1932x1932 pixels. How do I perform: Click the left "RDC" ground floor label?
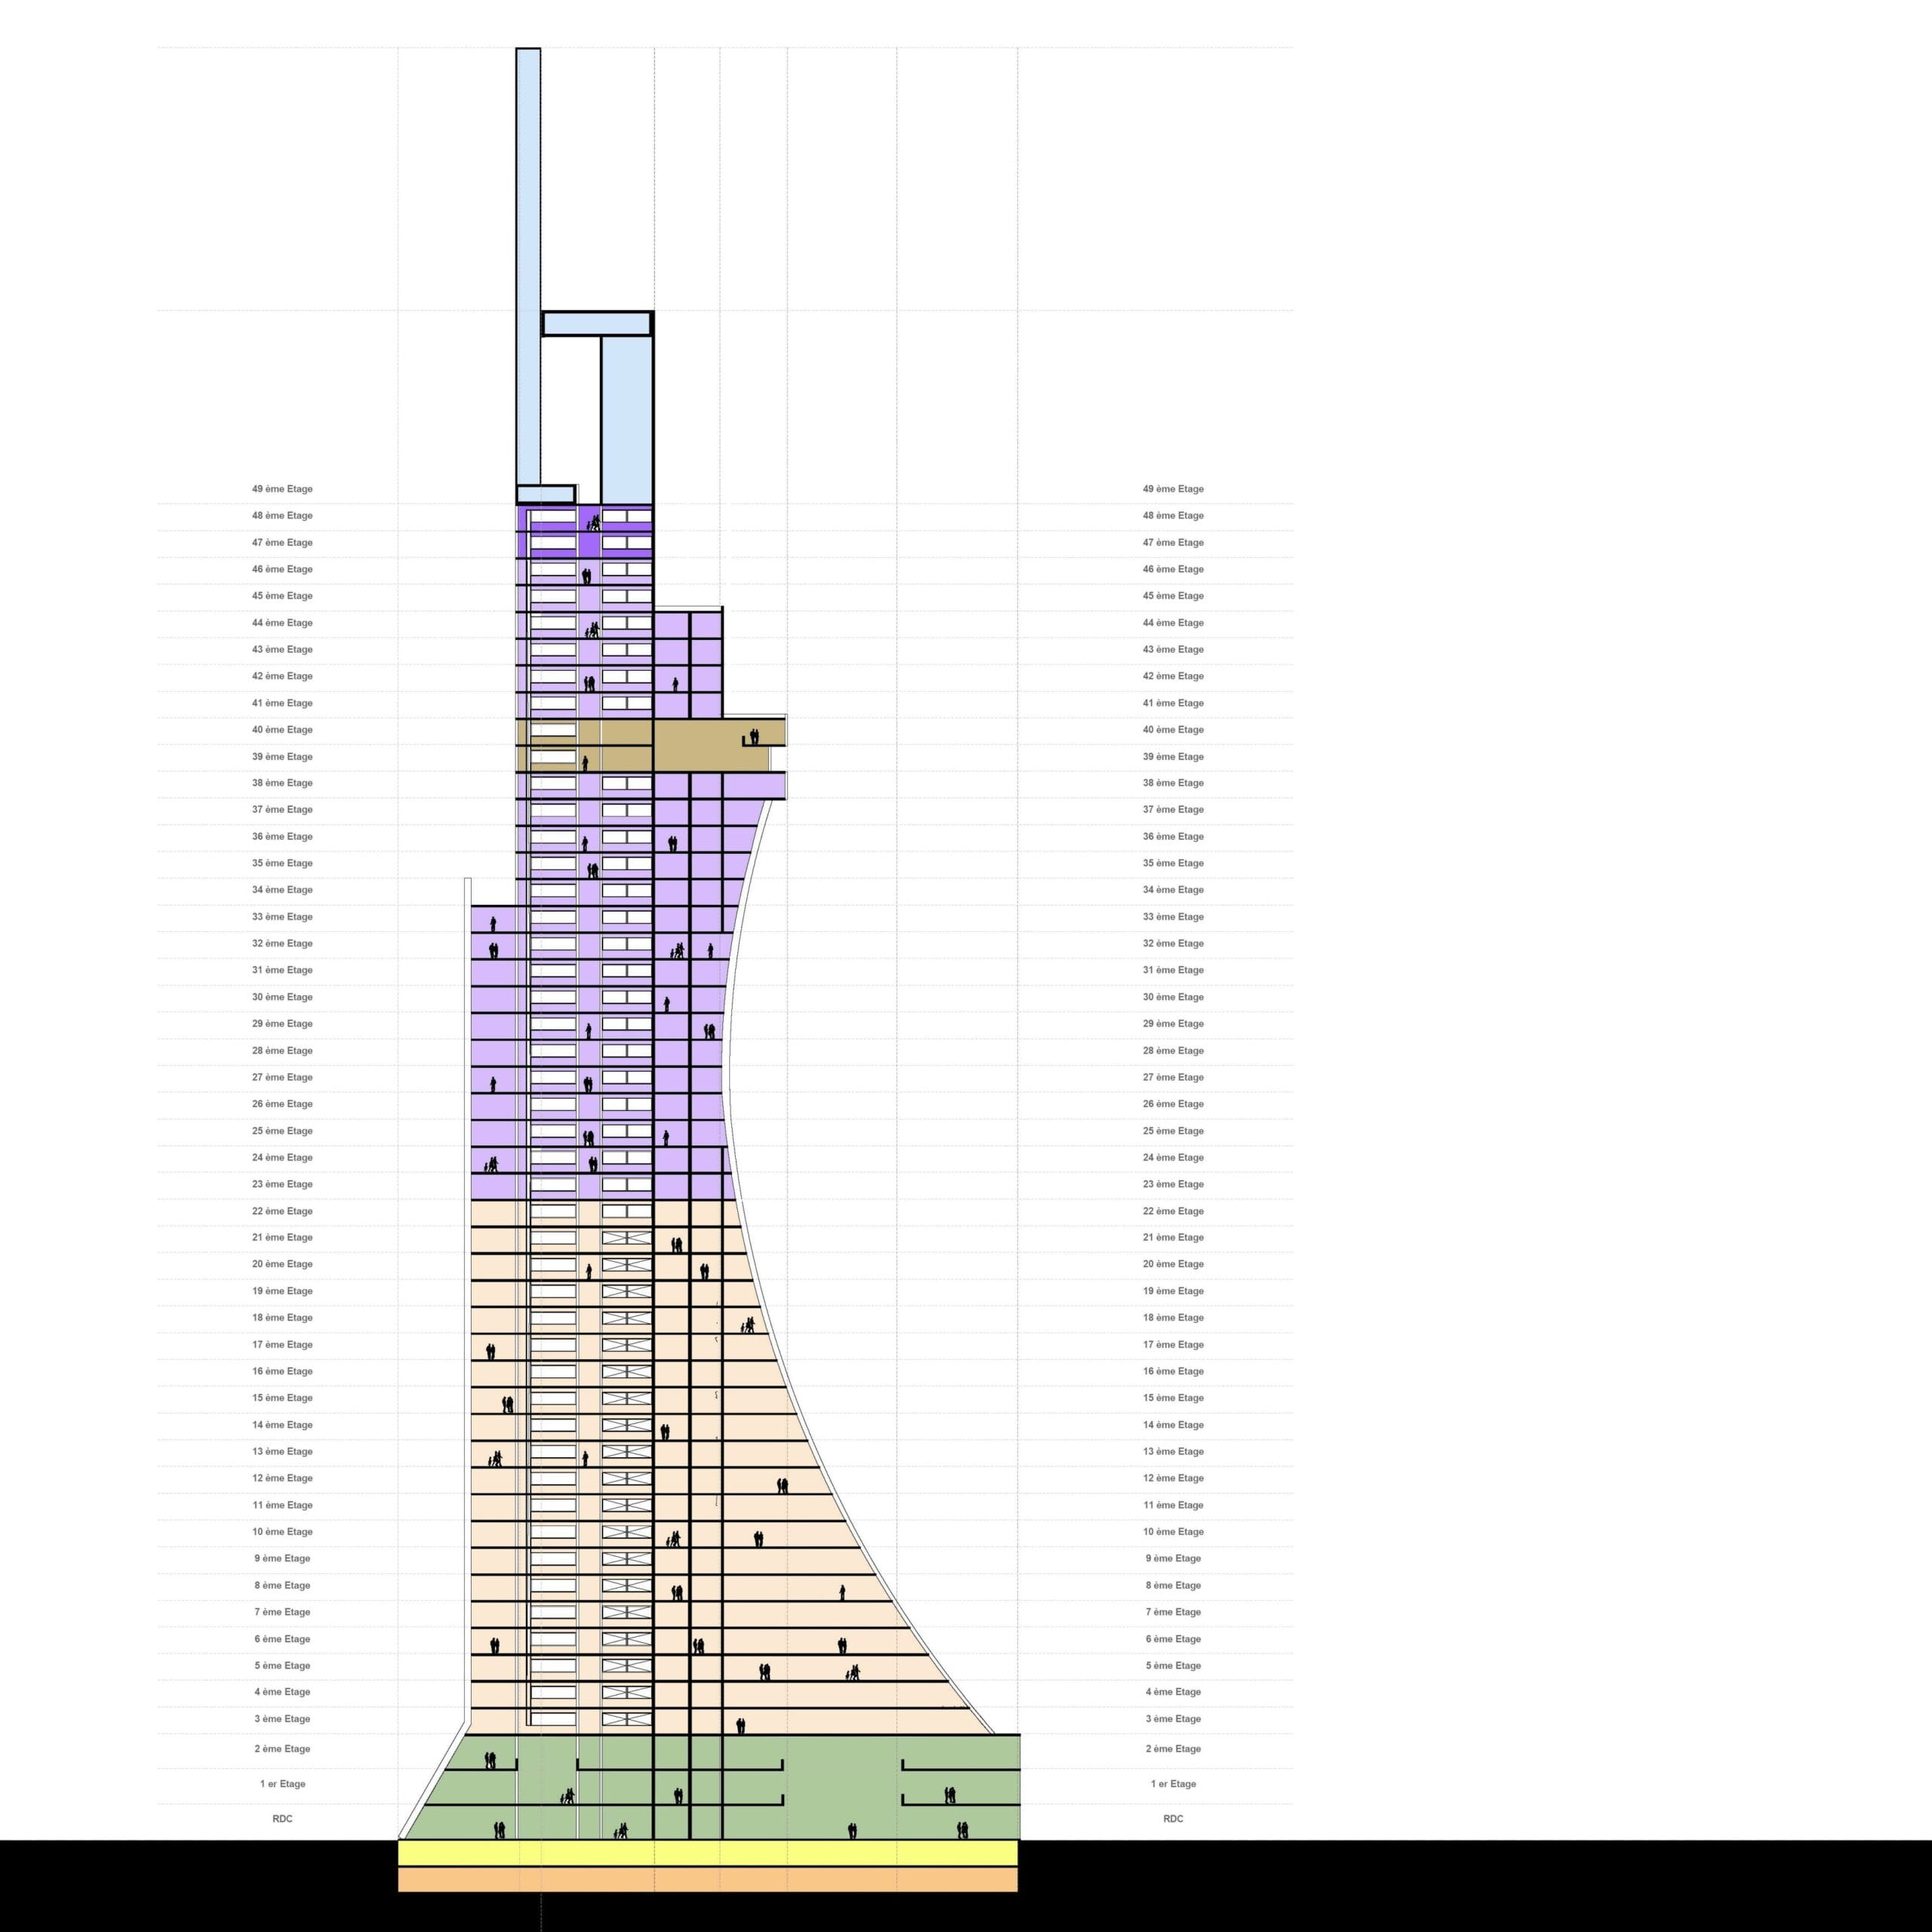(x=282, y=1819)
